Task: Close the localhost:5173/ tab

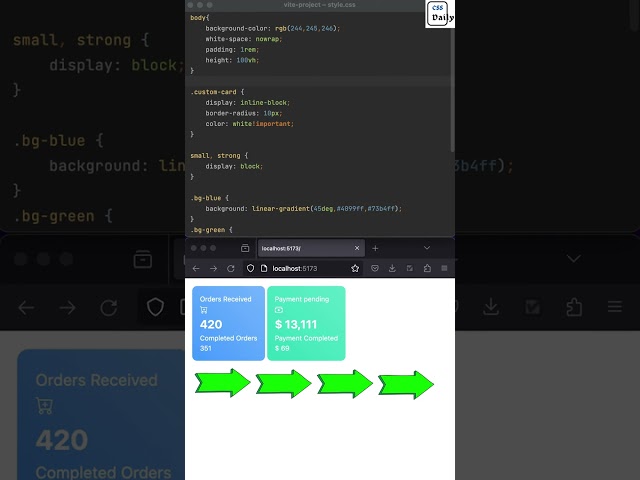Action: point(357,248)
